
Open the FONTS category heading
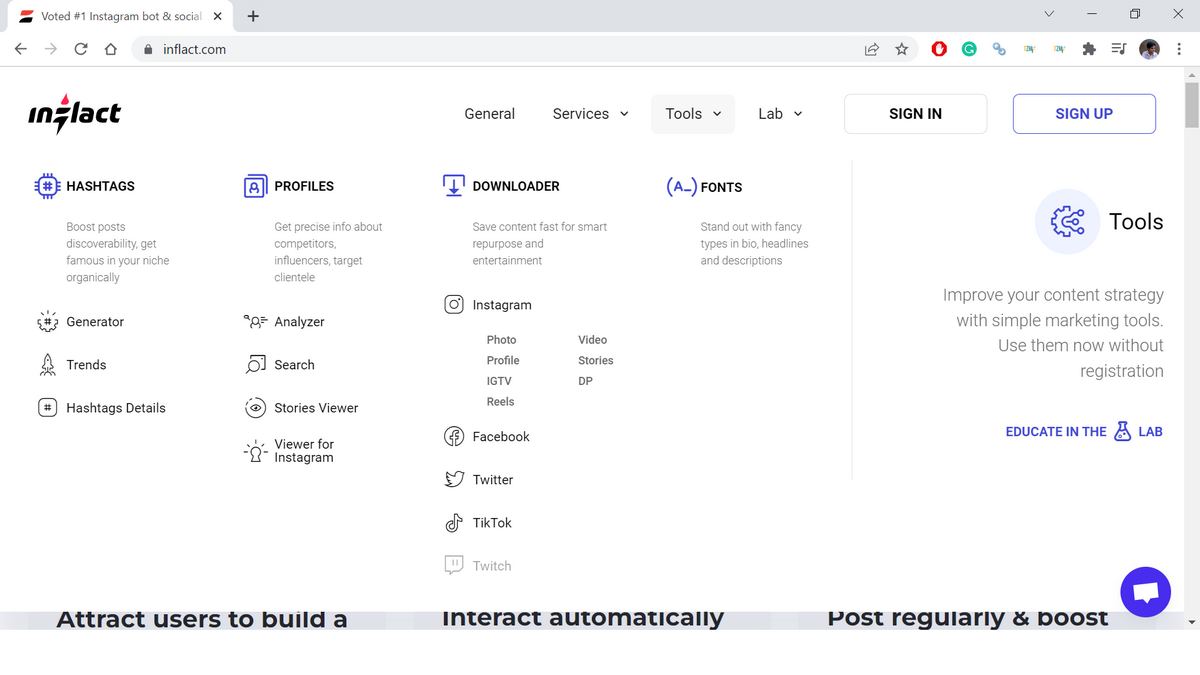721,187
